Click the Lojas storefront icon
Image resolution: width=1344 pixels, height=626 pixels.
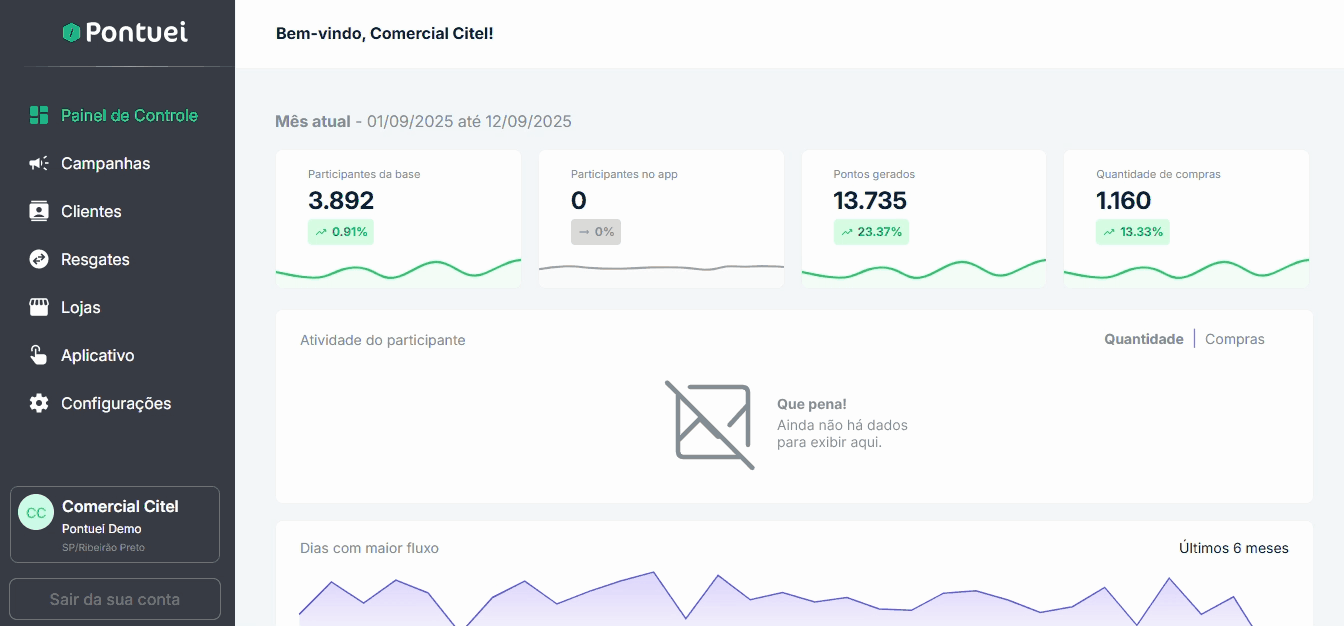click(39, 307)
